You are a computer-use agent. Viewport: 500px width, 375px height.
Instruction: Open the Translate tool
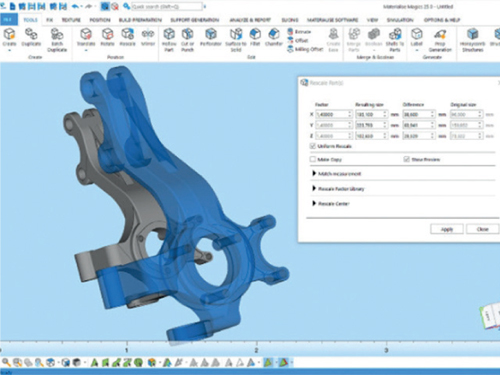tap(86, 37)
